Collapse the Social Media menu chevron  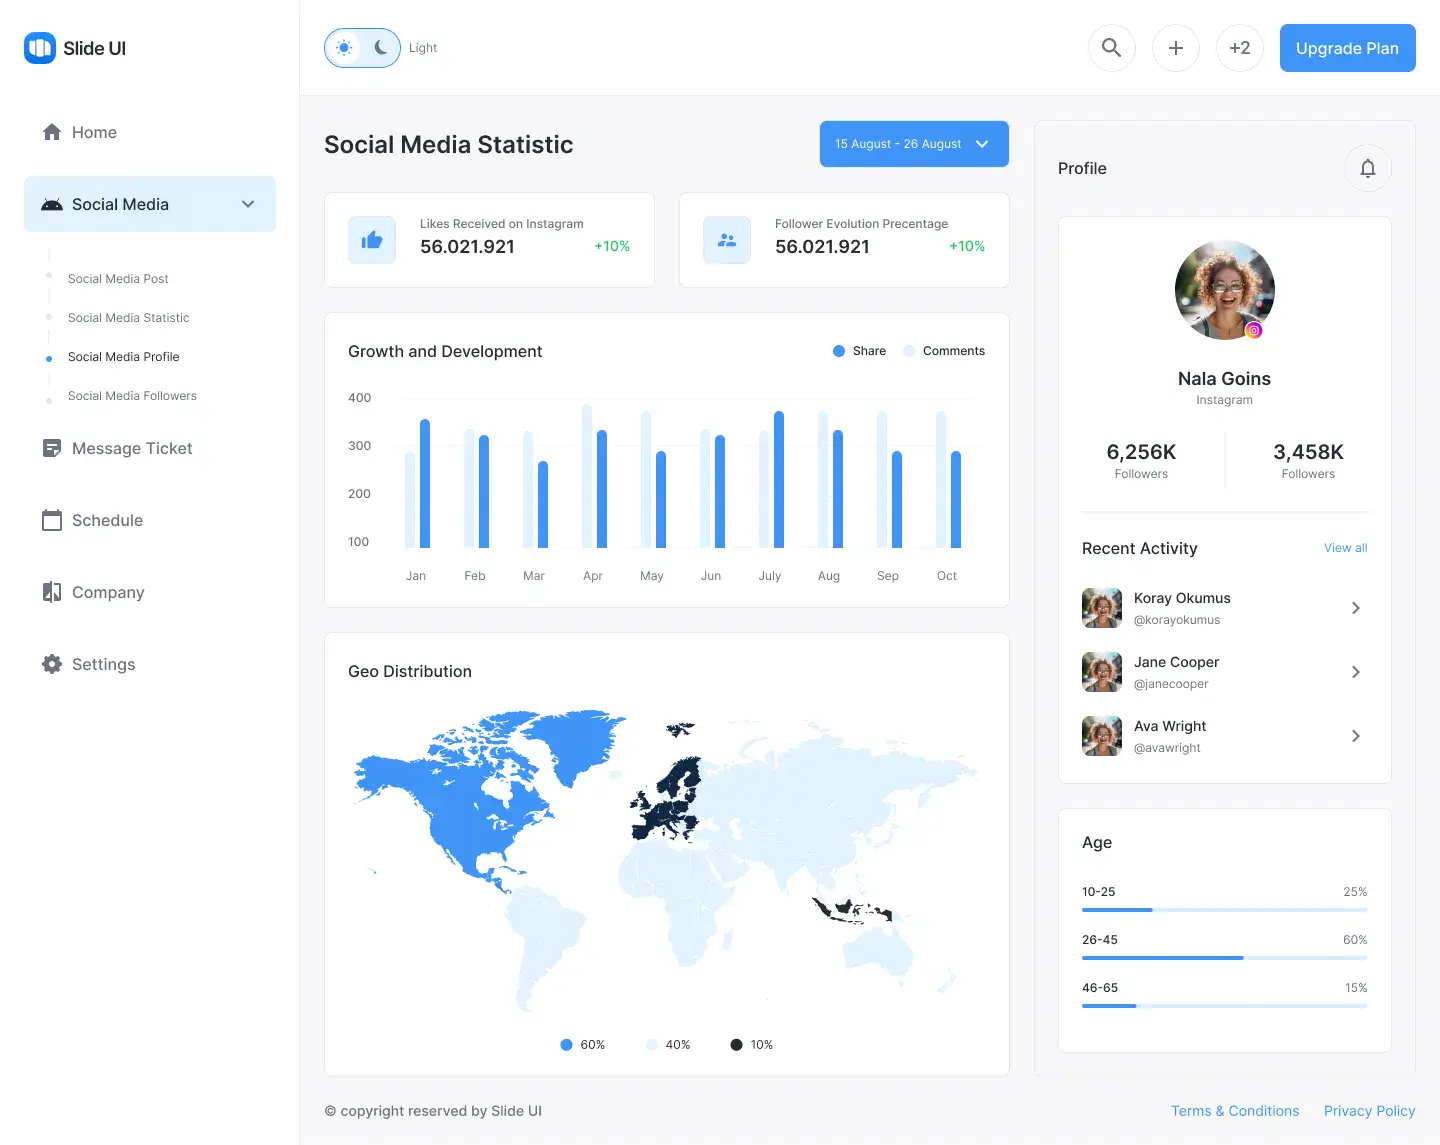(x=248, y=204)
